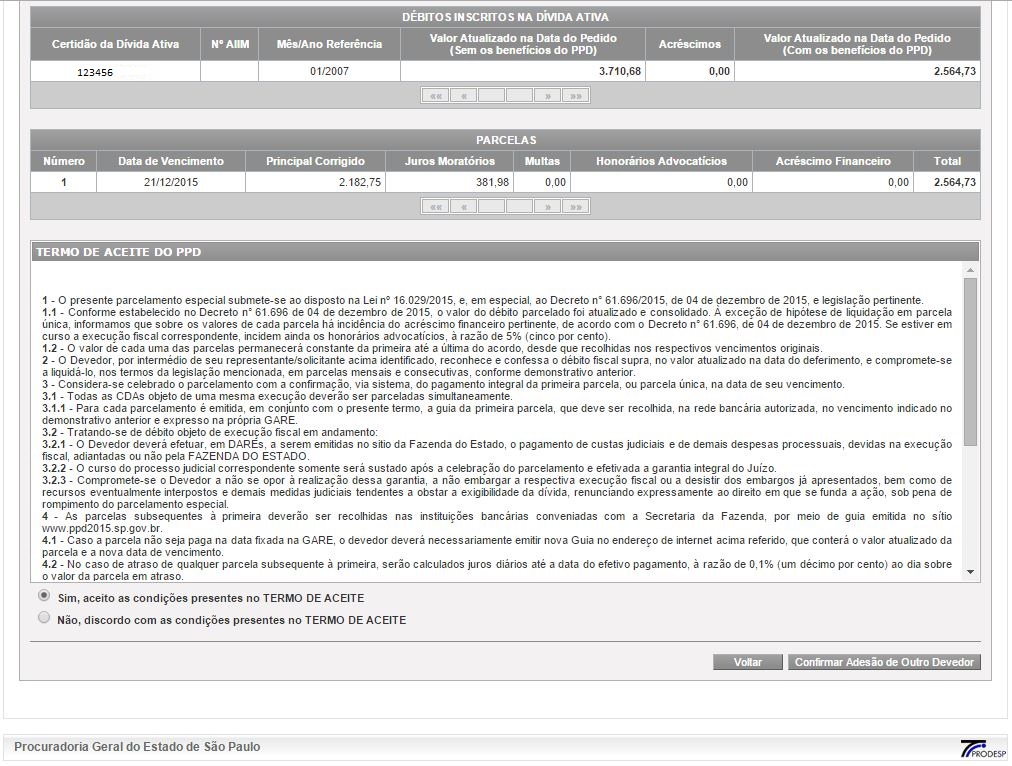Go to previous page of Parcelas table
This screenshot has width=1012, height=766.
[x=463, y=207]
